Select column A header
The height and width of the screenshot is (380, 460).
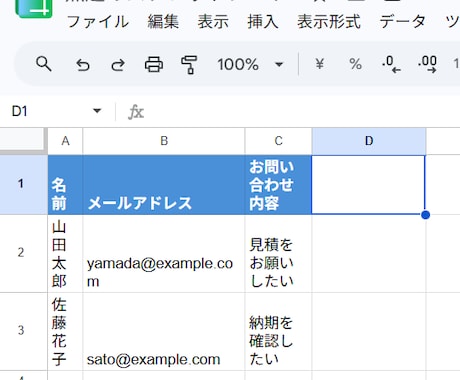tap(65, 141)
